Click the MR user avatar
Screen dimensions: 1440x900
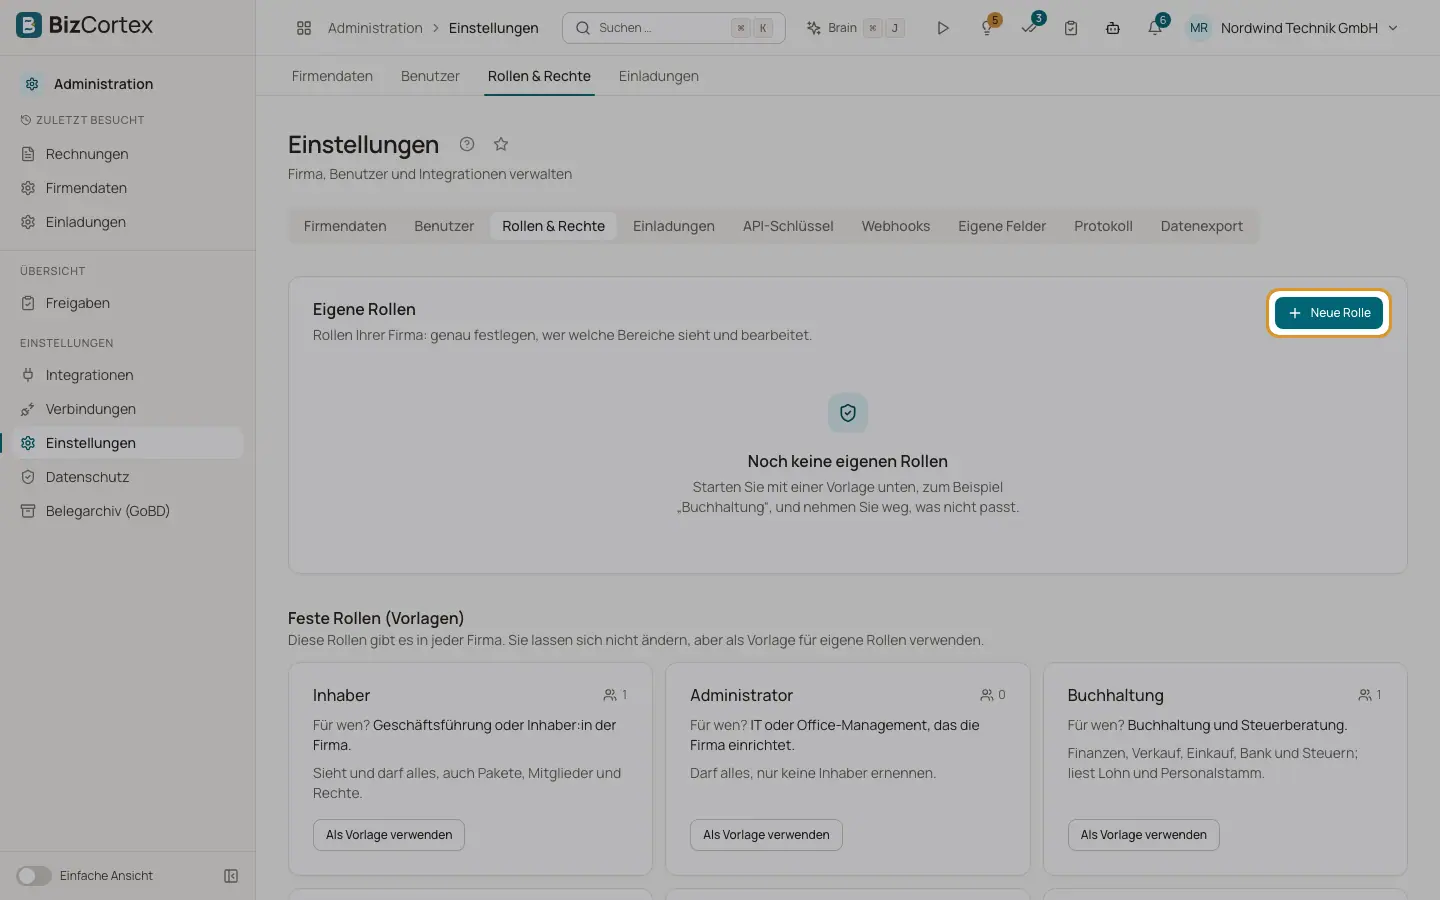coord(1199,28)
